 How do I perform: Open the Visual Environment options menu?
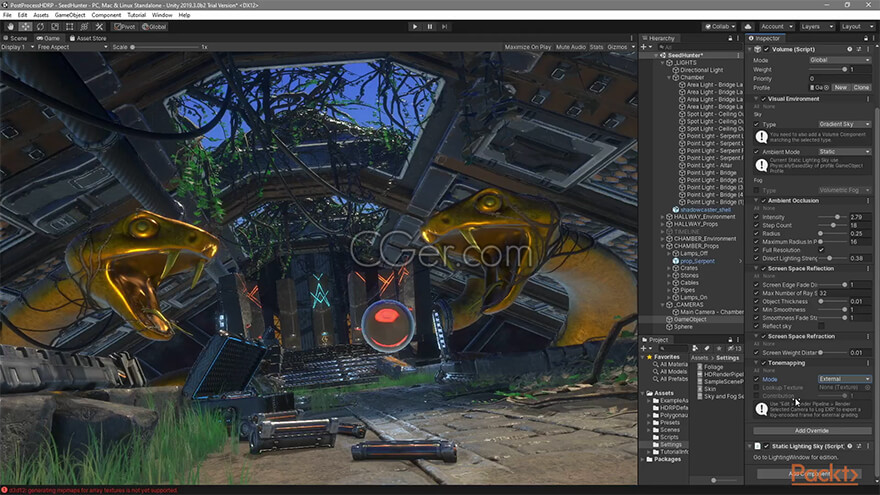coord(868,99)
